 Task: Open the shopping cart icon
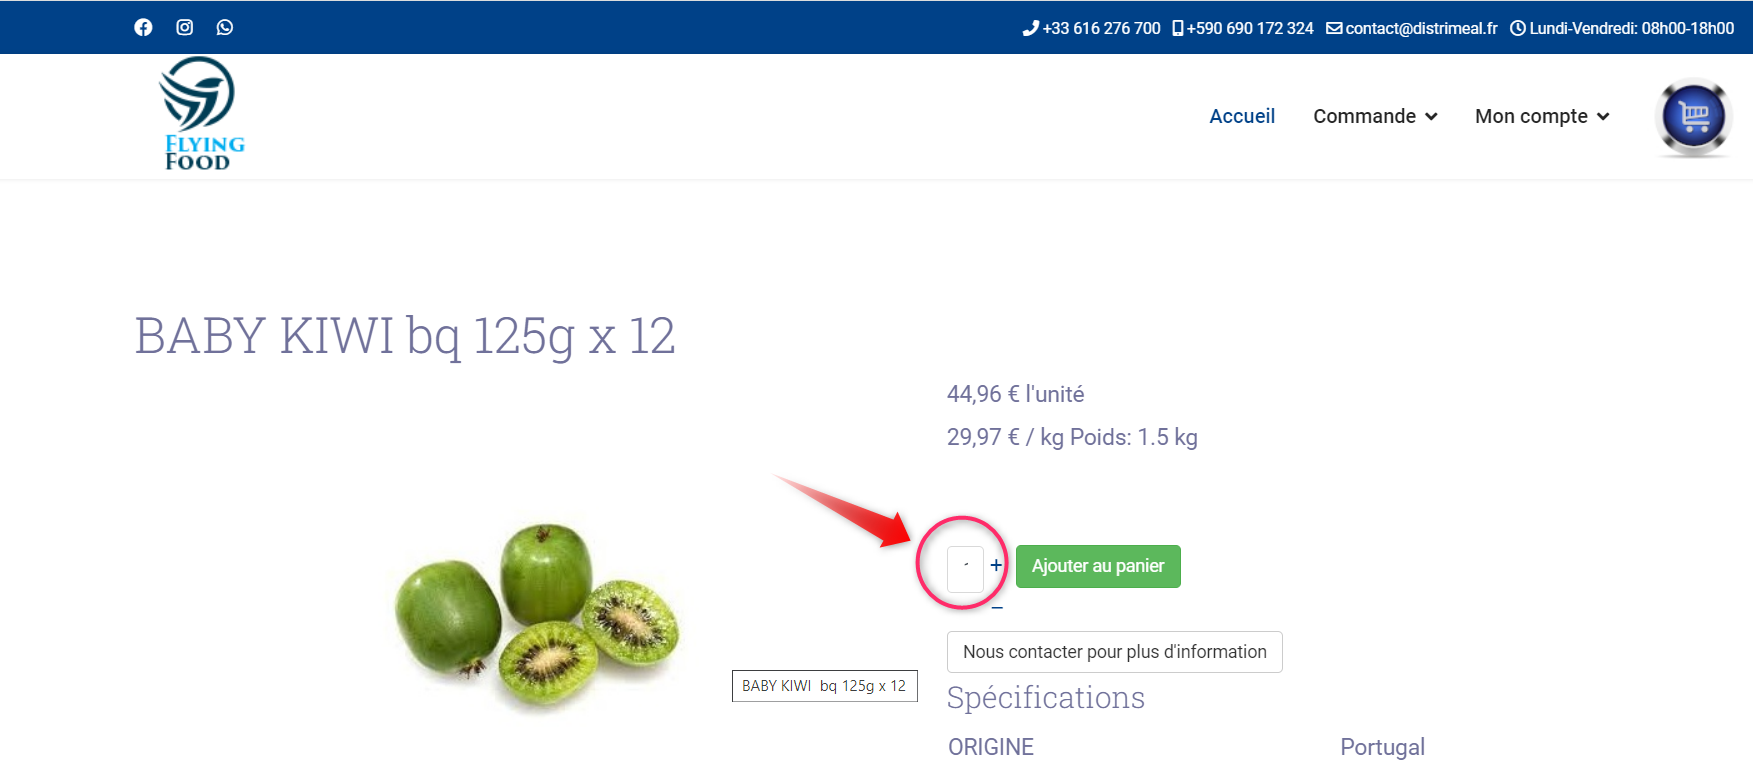(x=1693, y=117)
